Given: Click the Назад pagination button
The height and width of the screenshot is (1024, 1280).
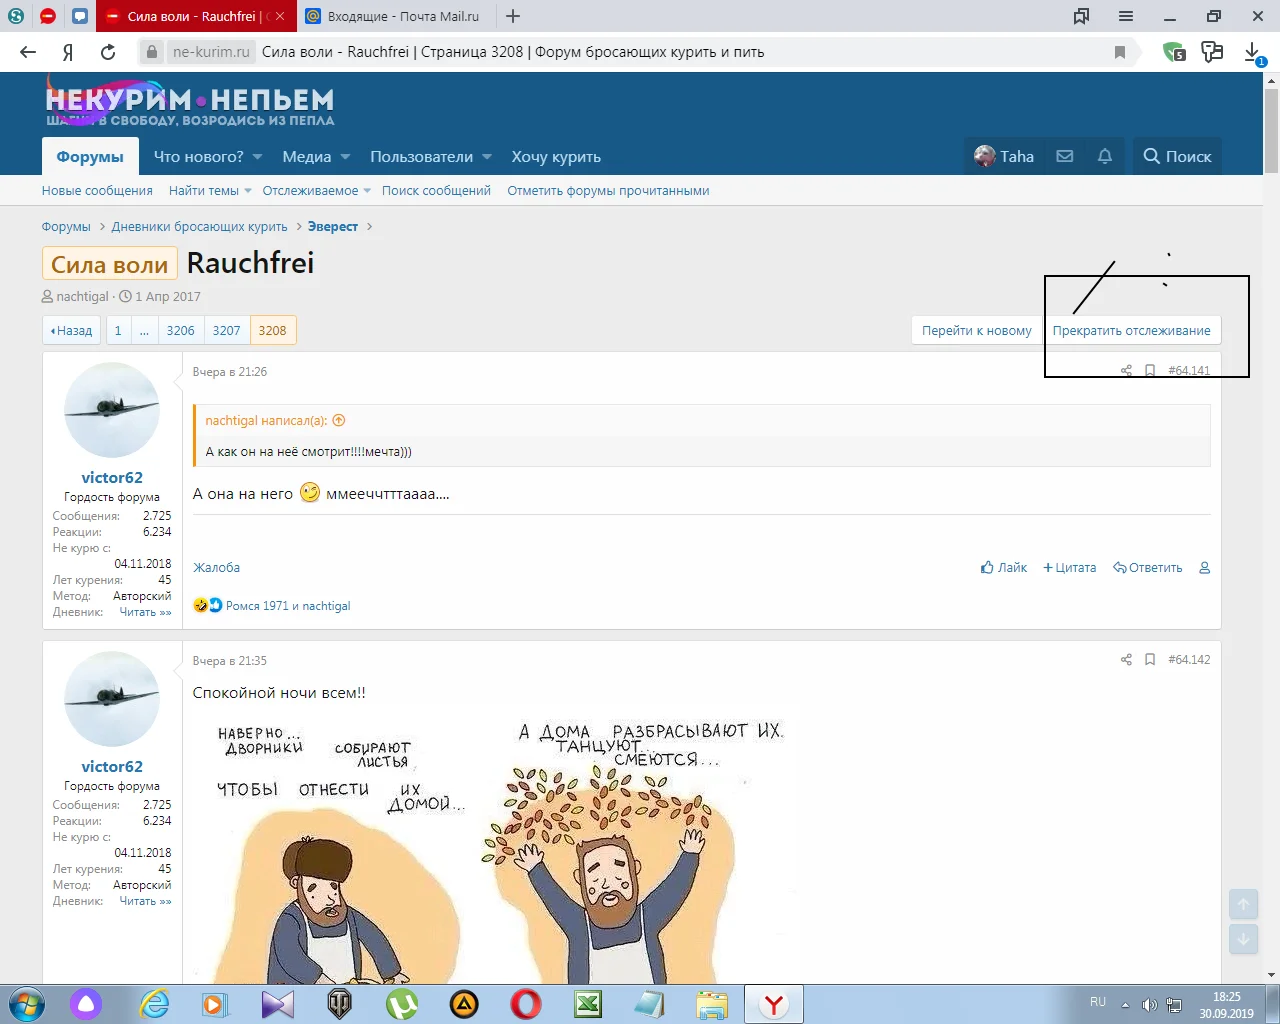Looking at the screenshot, I should (x=71, y=331).
